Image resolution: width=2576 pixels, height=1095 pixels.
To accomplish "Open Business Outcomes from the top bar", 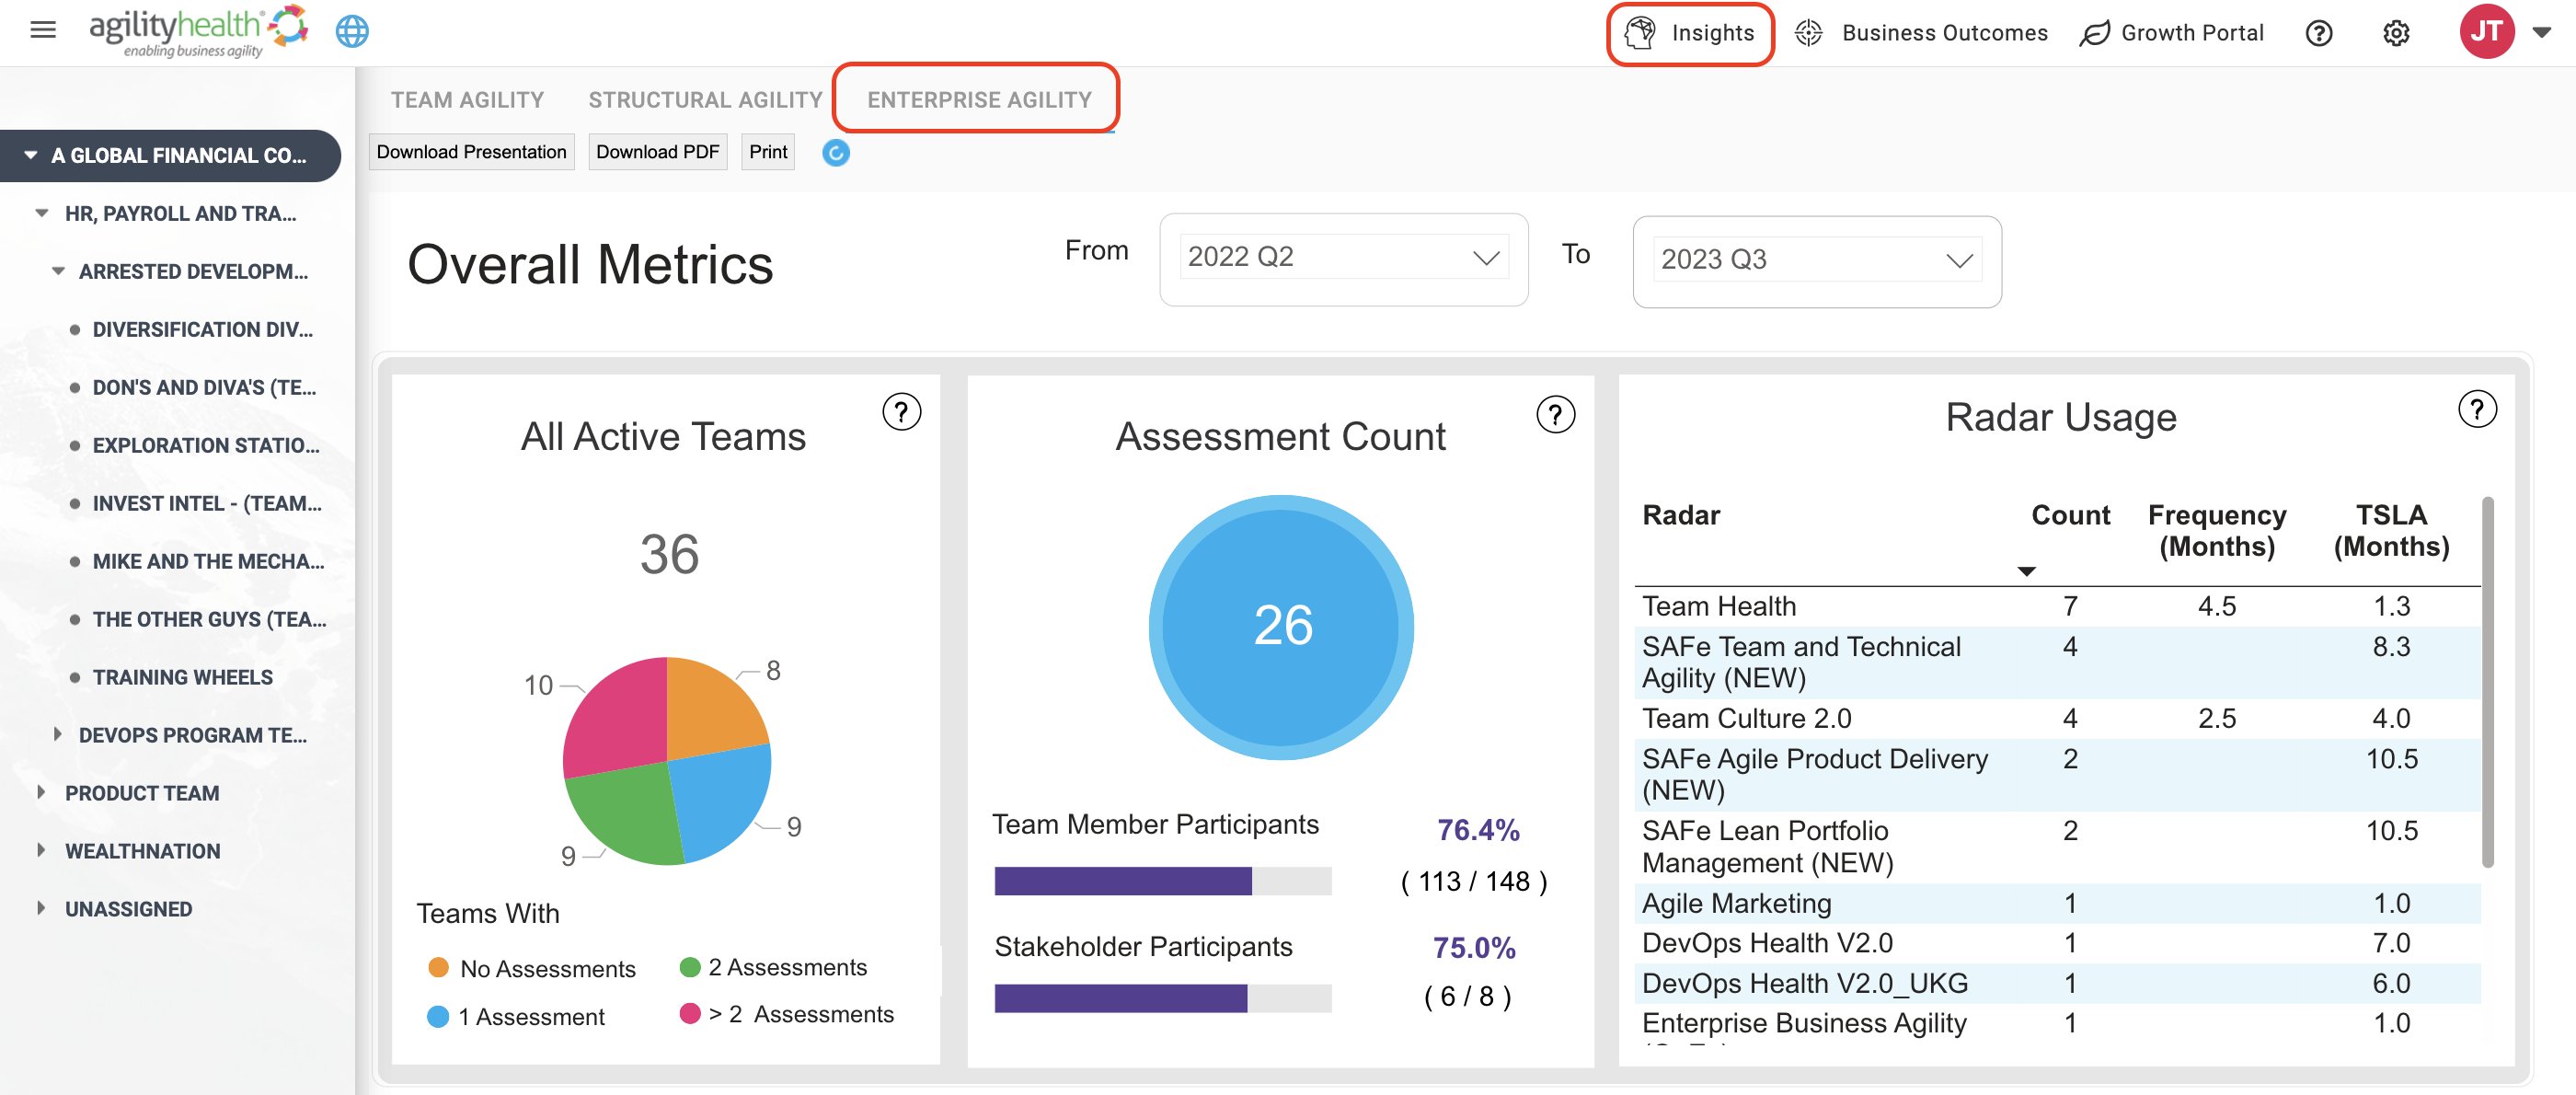I will coord(1921,33).
